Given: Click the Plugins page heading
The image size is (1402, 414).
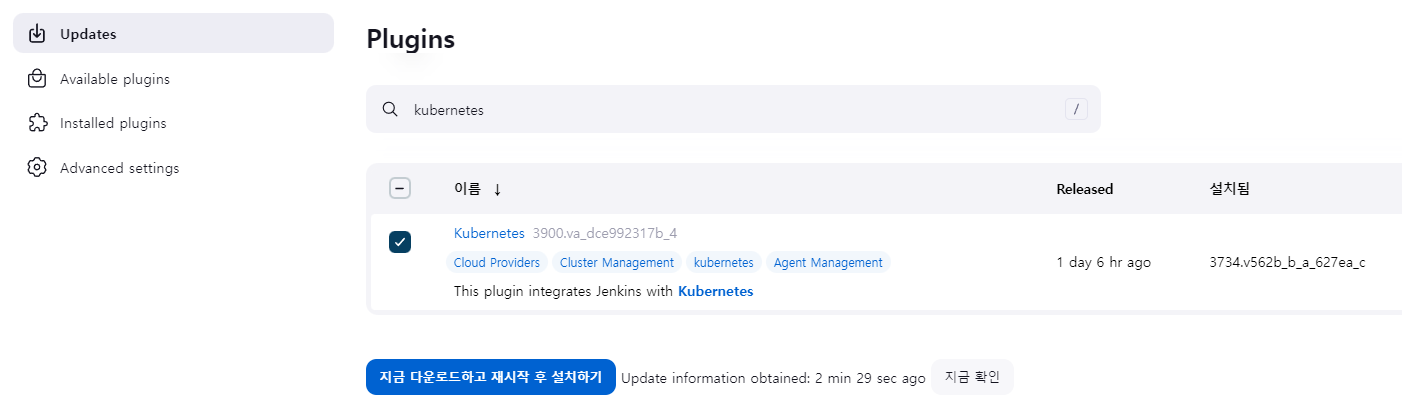Looking at the screenshot, I should pyautogui.click(x=411, y=39).
